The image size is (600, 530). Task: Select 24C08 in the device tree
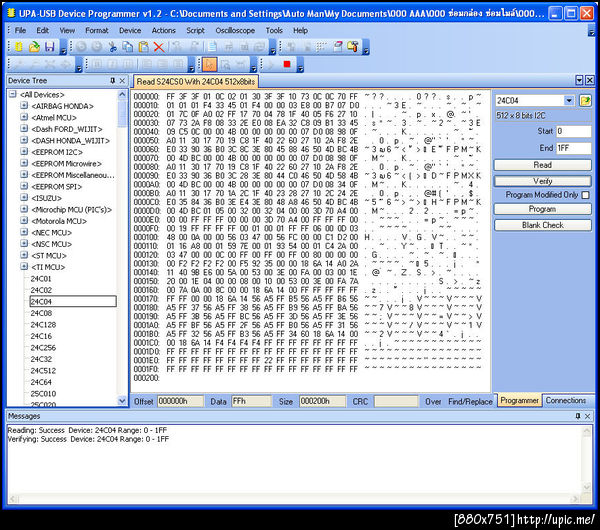[x=41, y=313]
